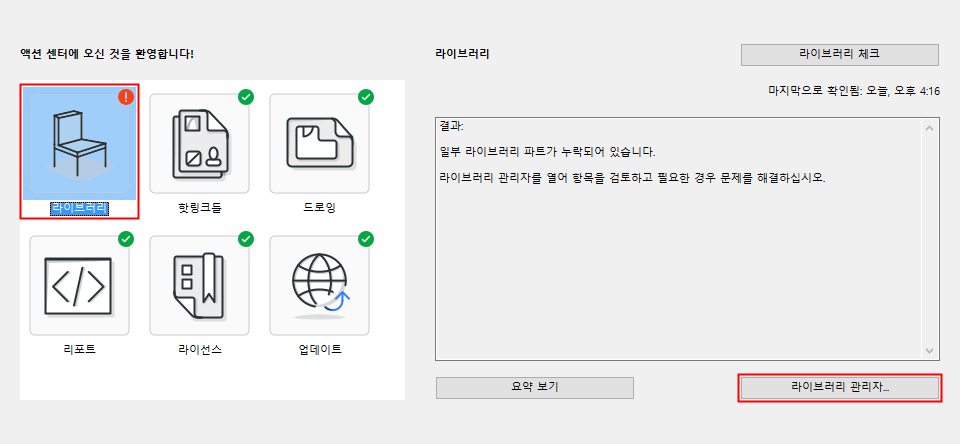The image size is (960, 444).
Task: Select the 드로잉 category icon
Action: pyautogui.click(x=320, y=145)
